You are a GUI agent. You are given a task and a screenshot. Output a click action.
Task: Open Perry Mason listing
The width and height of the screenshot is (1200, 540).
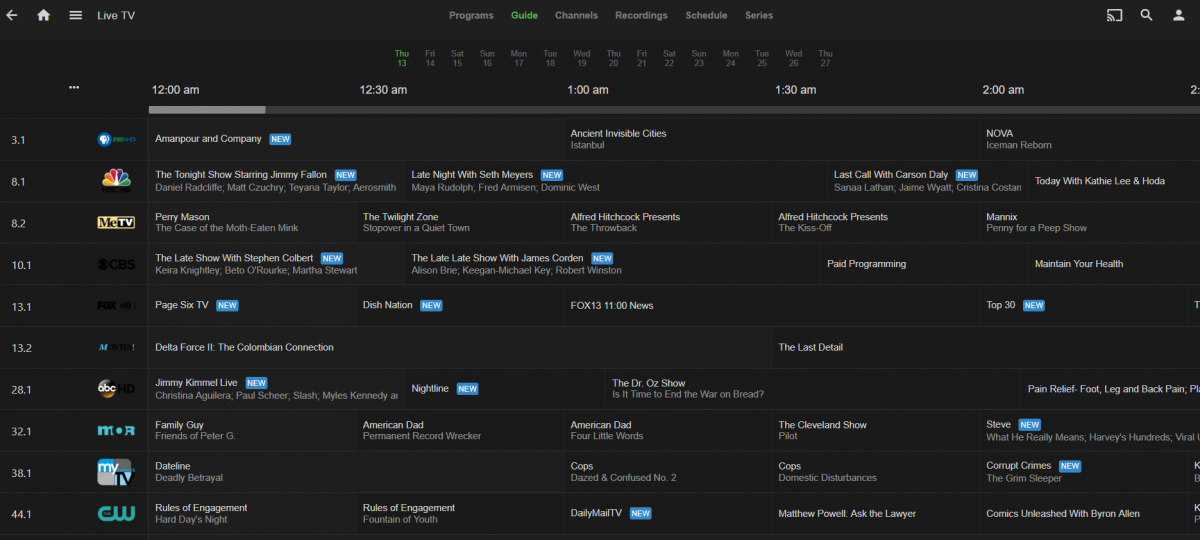pos(252,222)
